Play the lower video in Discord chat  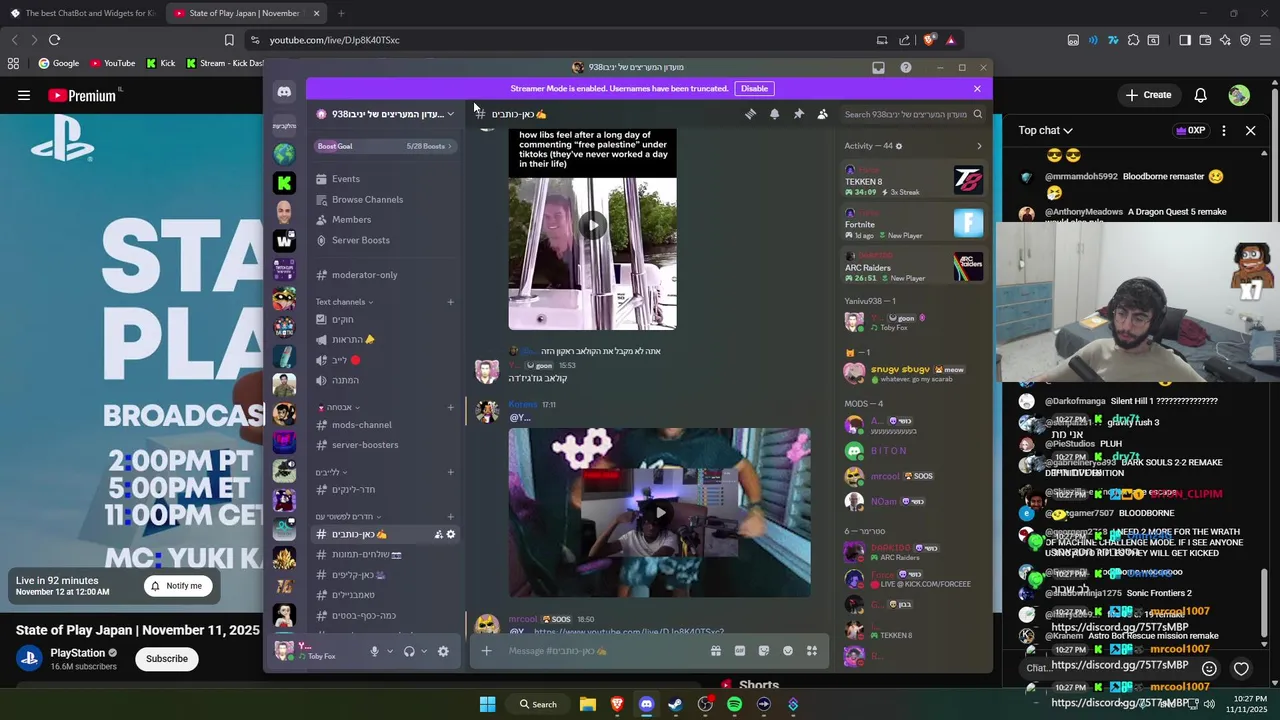(660, 513)
